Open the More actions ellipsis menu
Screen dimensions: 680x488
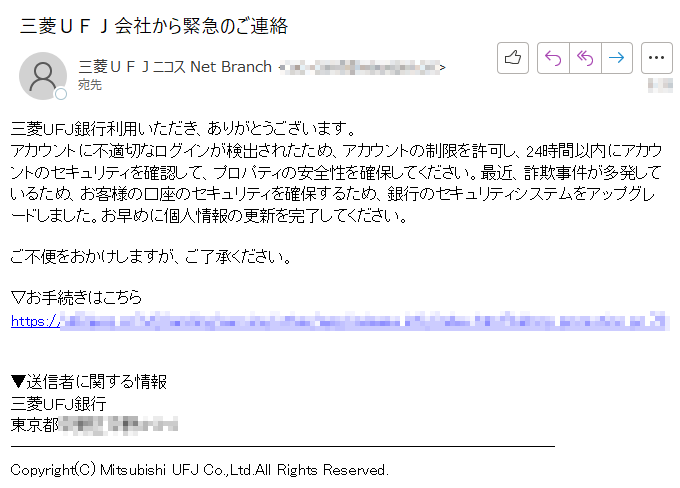pyautogui.click(x=657, y=58)
